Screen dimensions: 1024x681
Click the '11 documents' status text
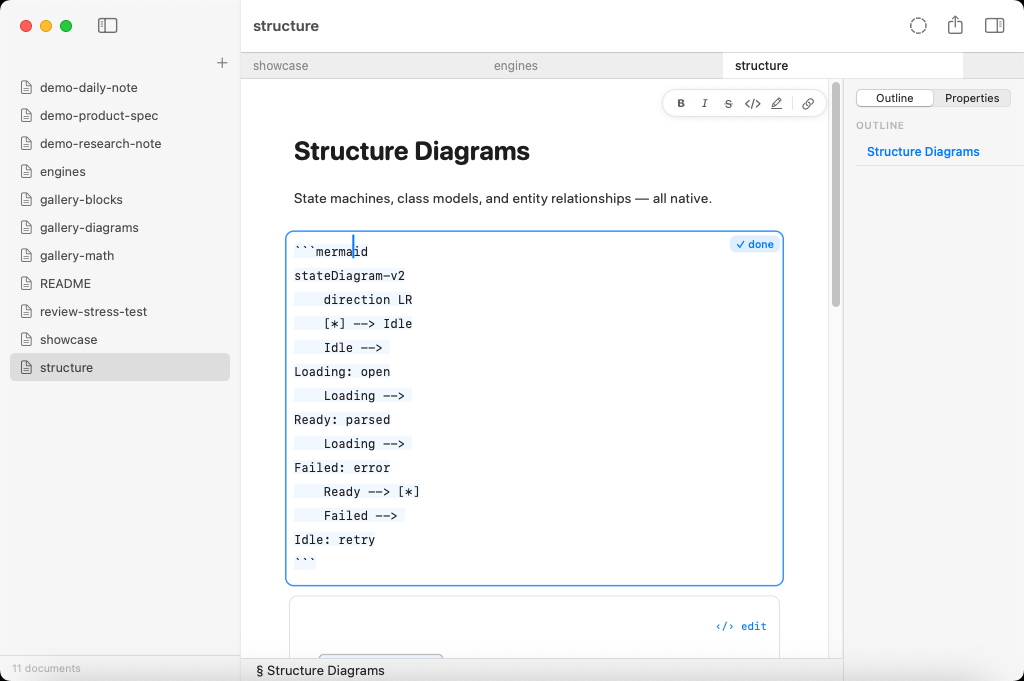pyautogui.click(x=46, y=669)
